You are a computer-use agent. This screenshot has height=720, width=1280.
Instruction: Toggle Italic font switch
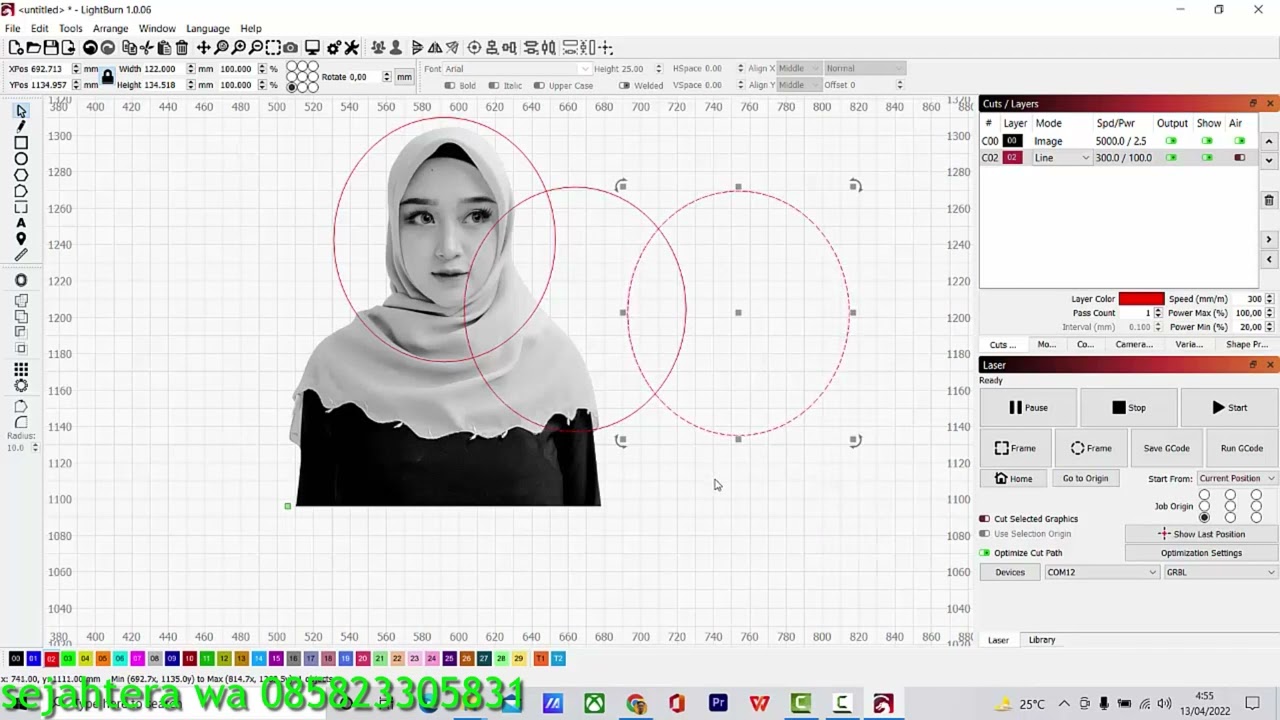click(x=494, y=86)
